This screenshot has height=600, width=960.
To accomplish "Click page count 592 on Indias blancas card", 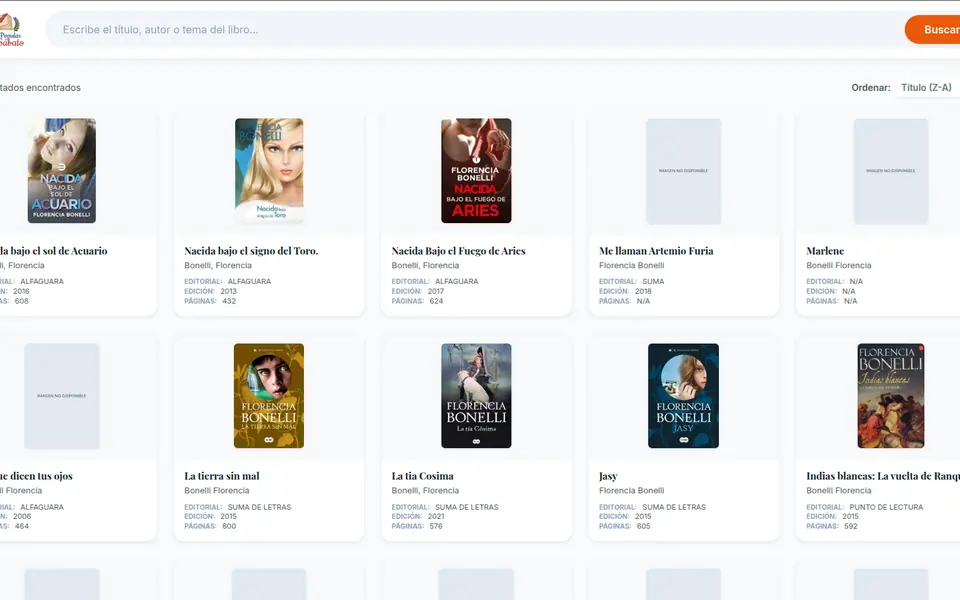I will (850, 527).
